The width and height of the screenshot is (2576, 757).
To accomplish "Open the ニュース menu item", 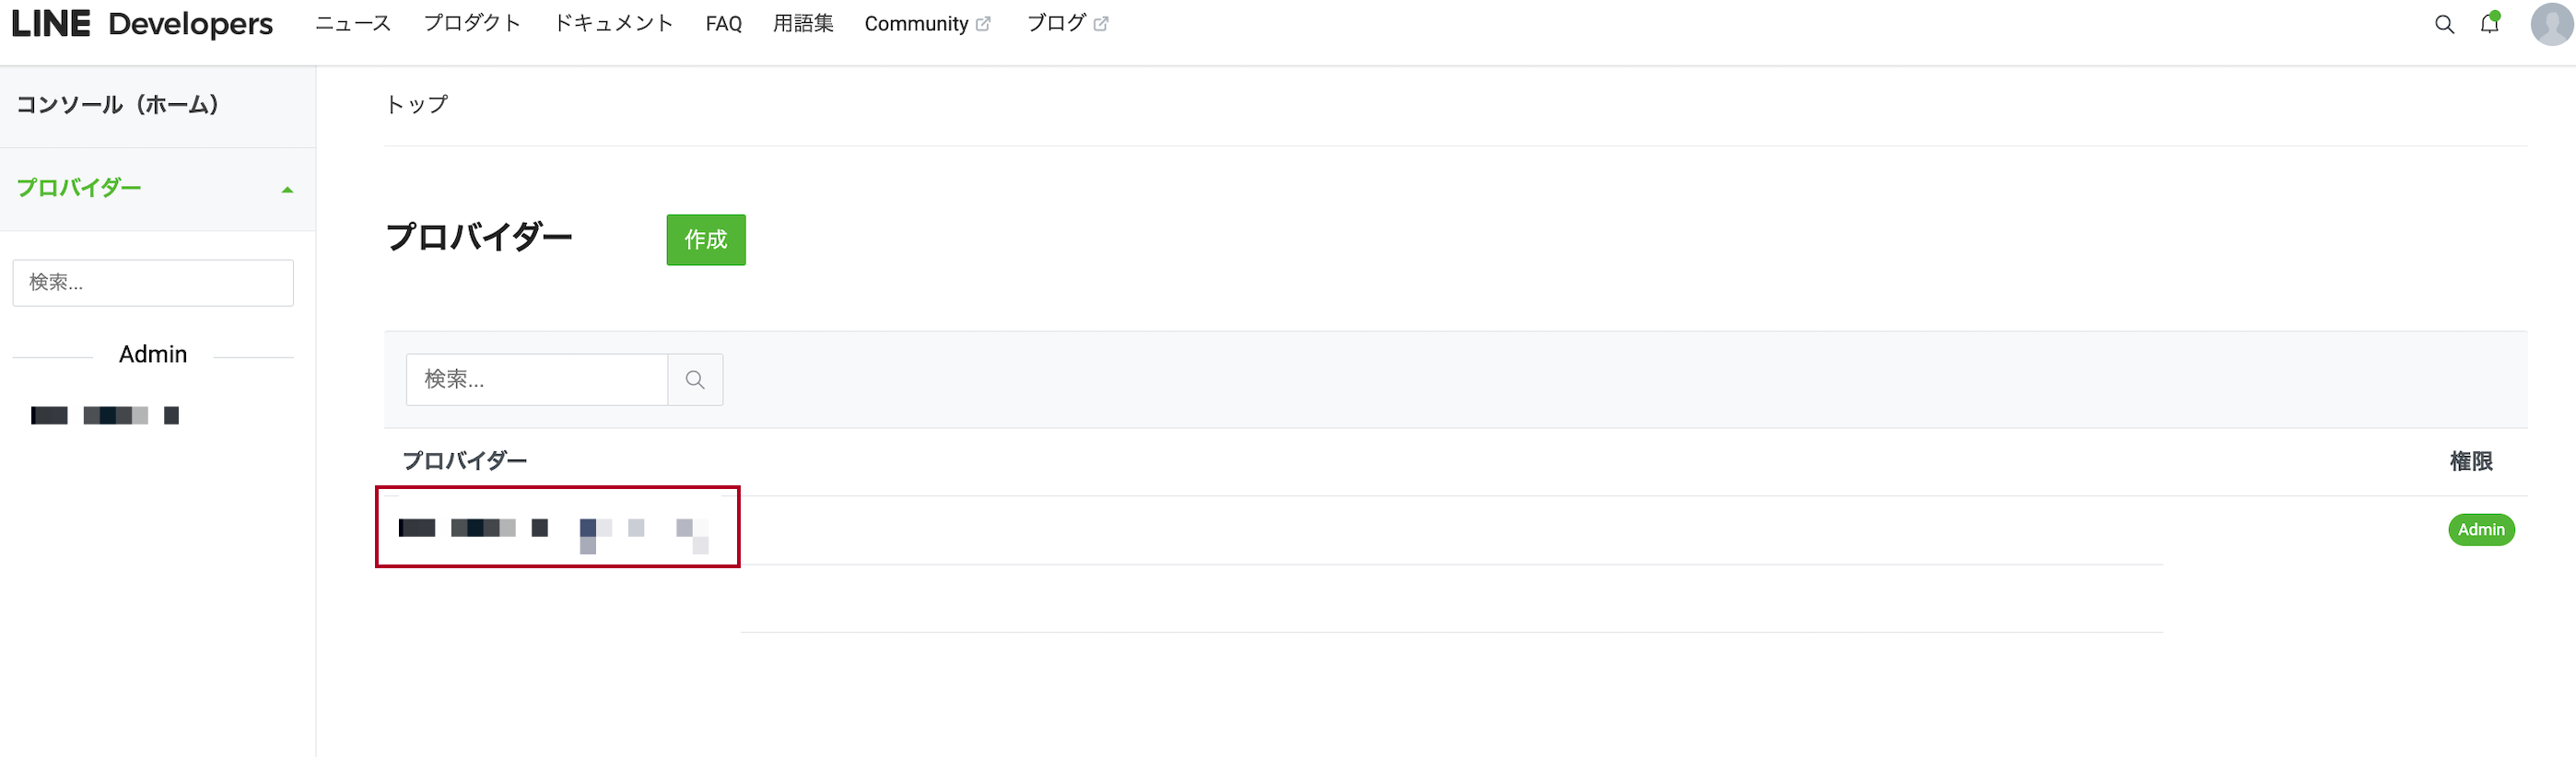I will (353, 24).
